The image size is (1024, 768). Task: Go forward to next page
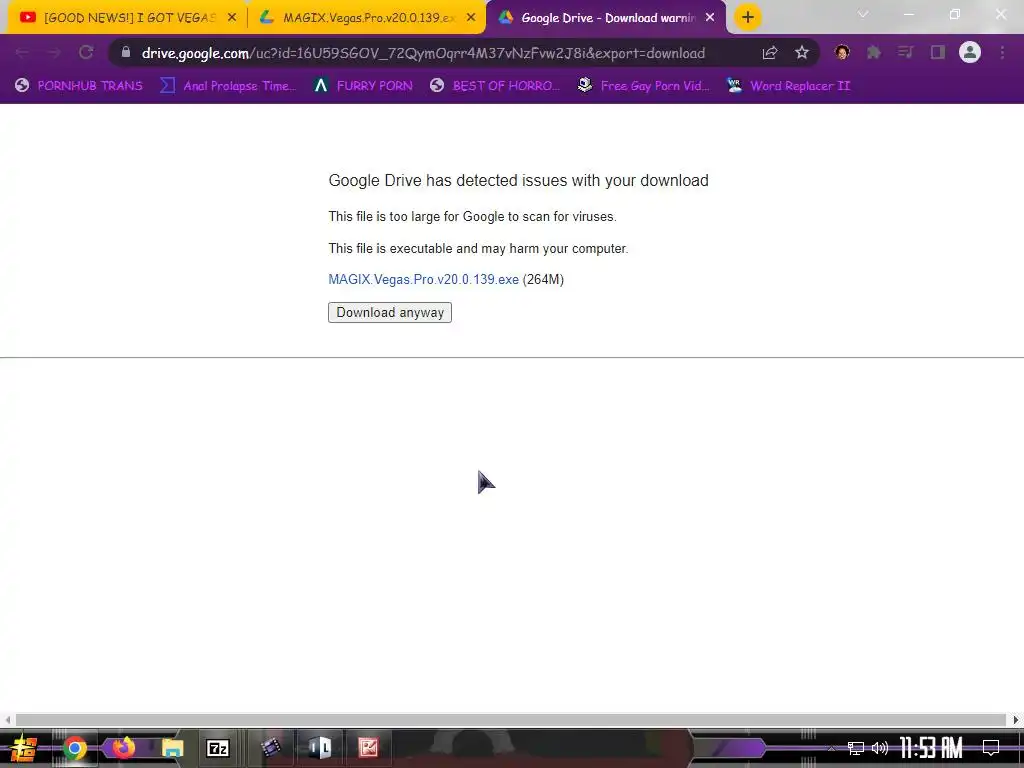pos(54,52)
